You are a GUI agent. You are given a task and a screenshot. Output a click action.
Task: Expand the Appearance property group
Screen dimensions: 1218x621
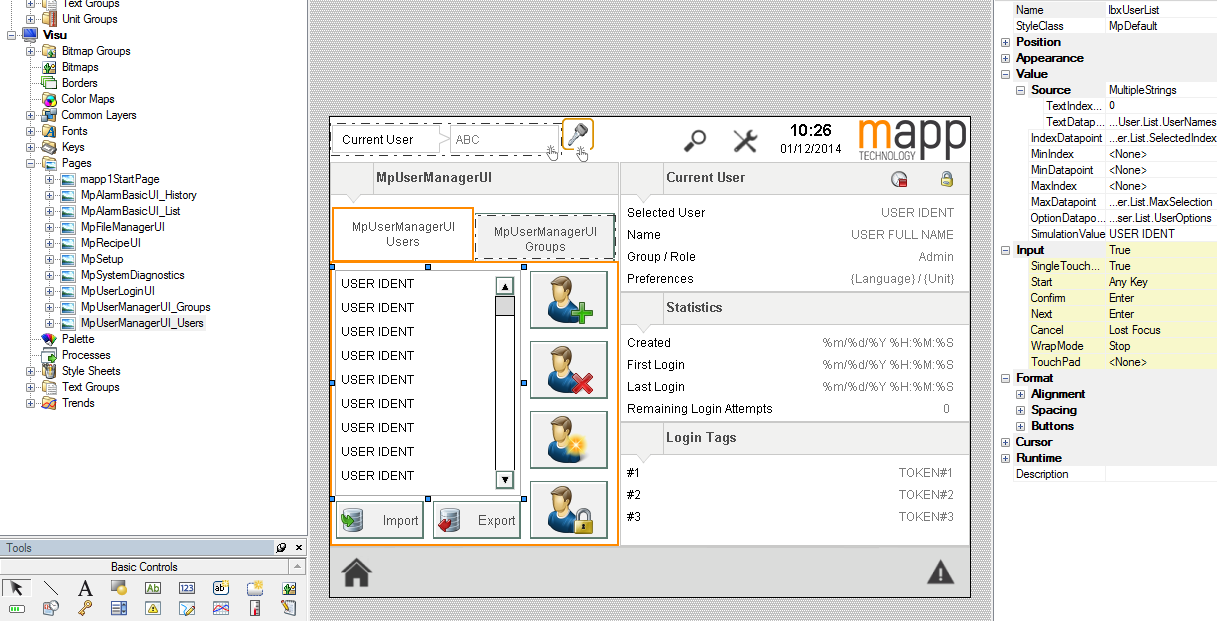click(x=1006, y=58)
